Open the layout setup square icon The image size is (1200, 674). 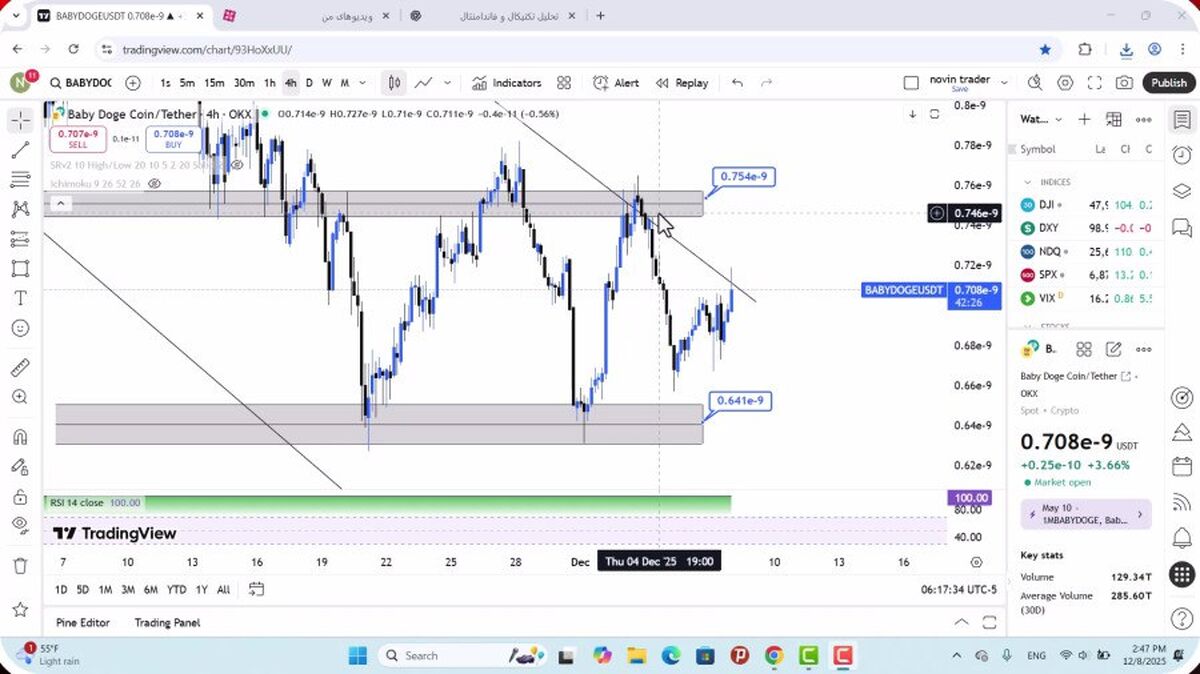pyautogui.click(x=910, y=83)
